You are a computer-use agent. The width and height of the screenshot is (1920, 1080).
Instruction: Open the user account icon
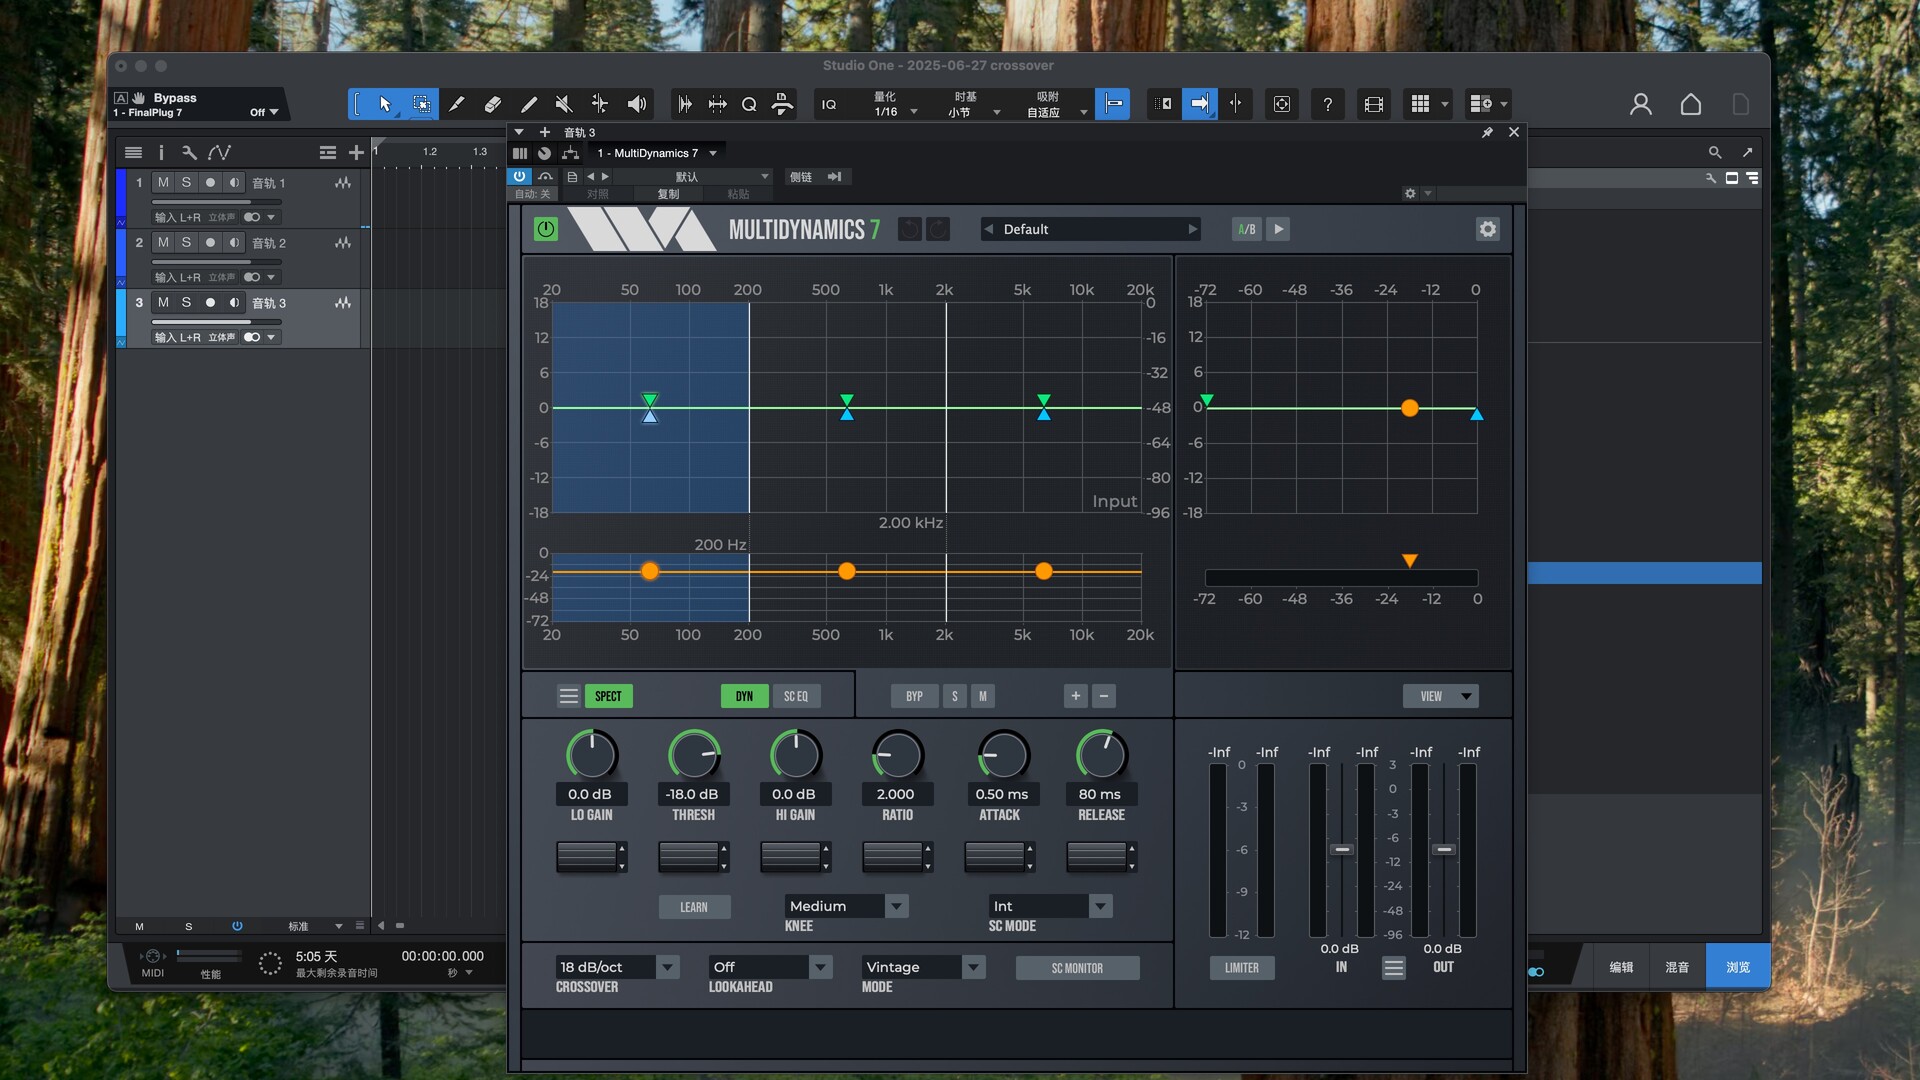click(1641, 104)
